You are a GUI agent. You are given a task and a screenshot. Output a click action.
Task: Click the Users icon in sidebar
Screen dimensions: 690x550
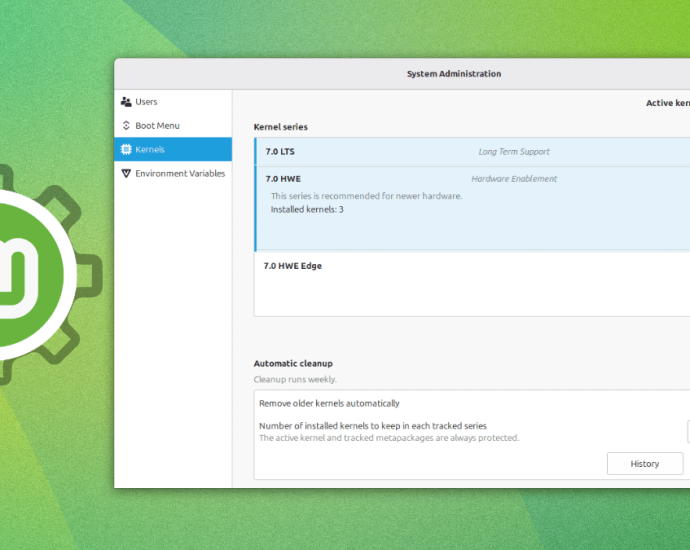point(126,102)
